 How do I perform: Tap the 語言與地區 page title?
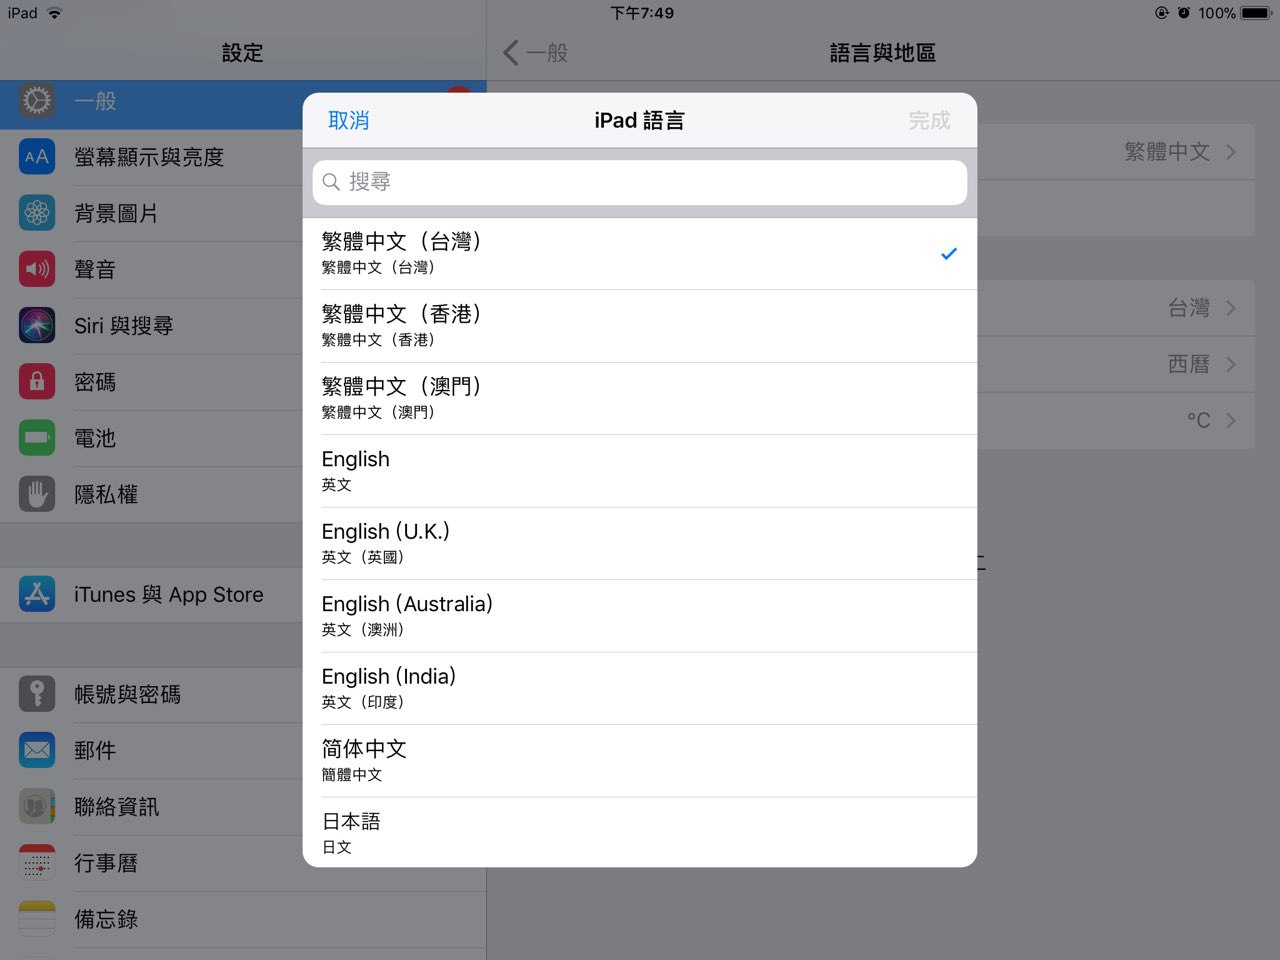pyautogui.click(x=883, y=53)
